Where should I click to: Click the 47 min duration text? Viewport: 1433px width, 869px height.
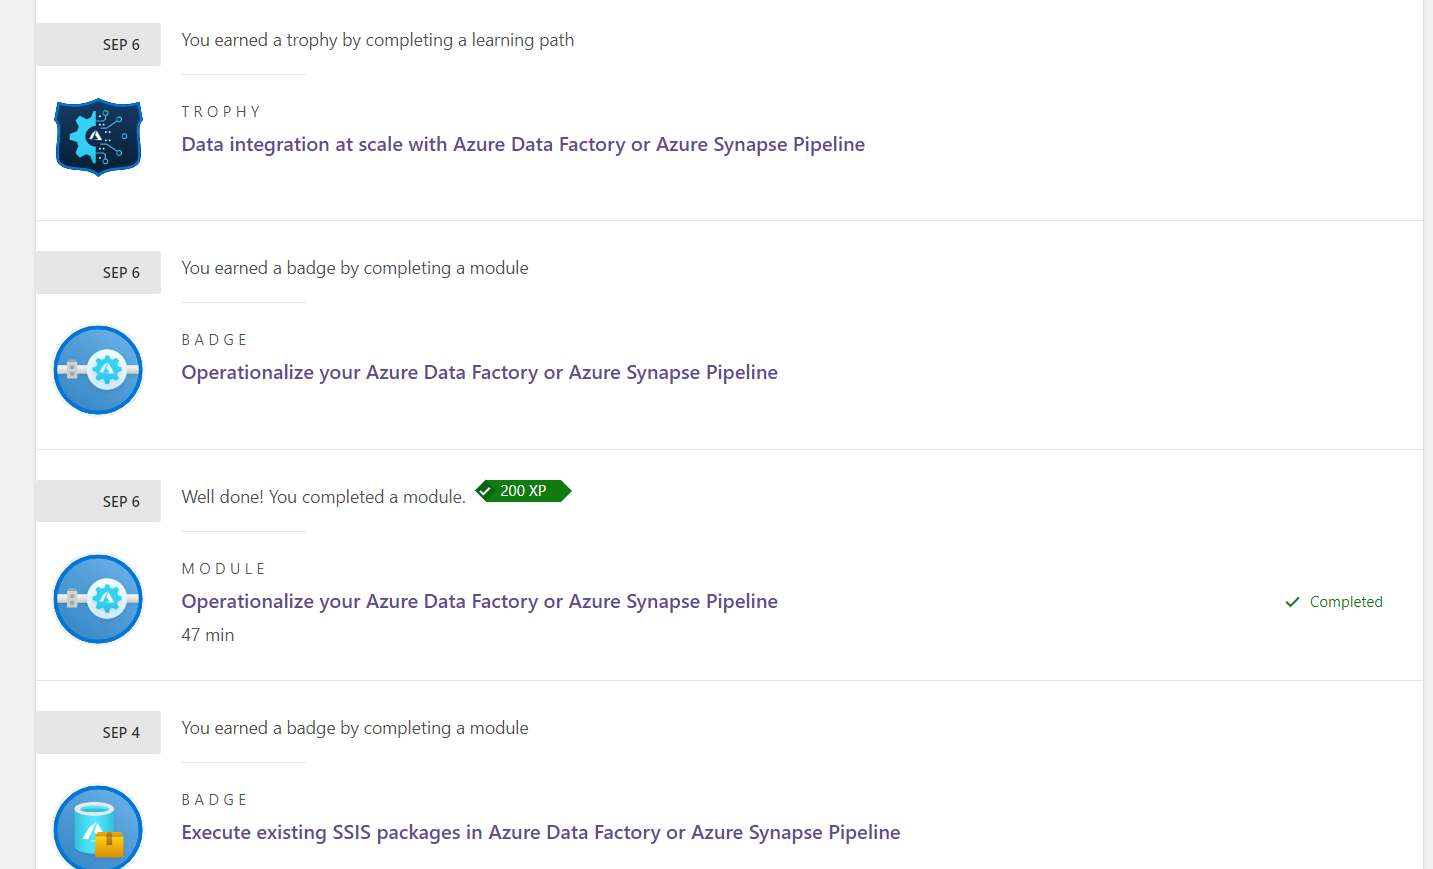[x=207, y=634]
